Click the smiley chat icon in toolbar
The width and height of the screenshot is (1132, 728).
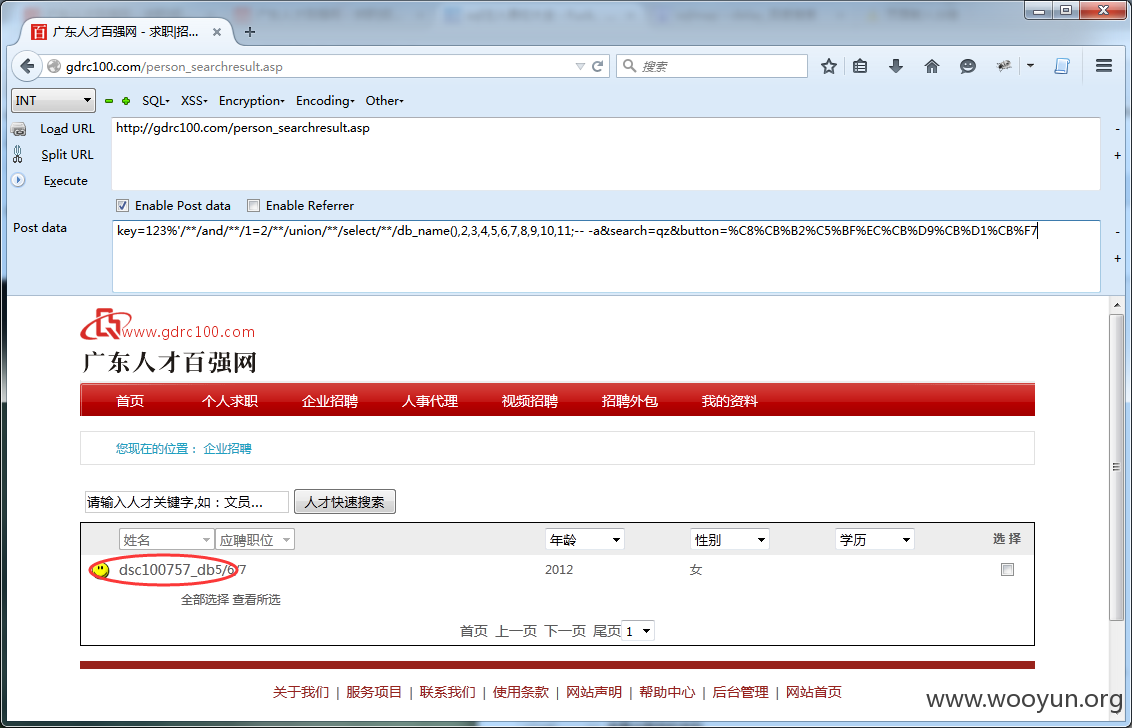[967, 66]
